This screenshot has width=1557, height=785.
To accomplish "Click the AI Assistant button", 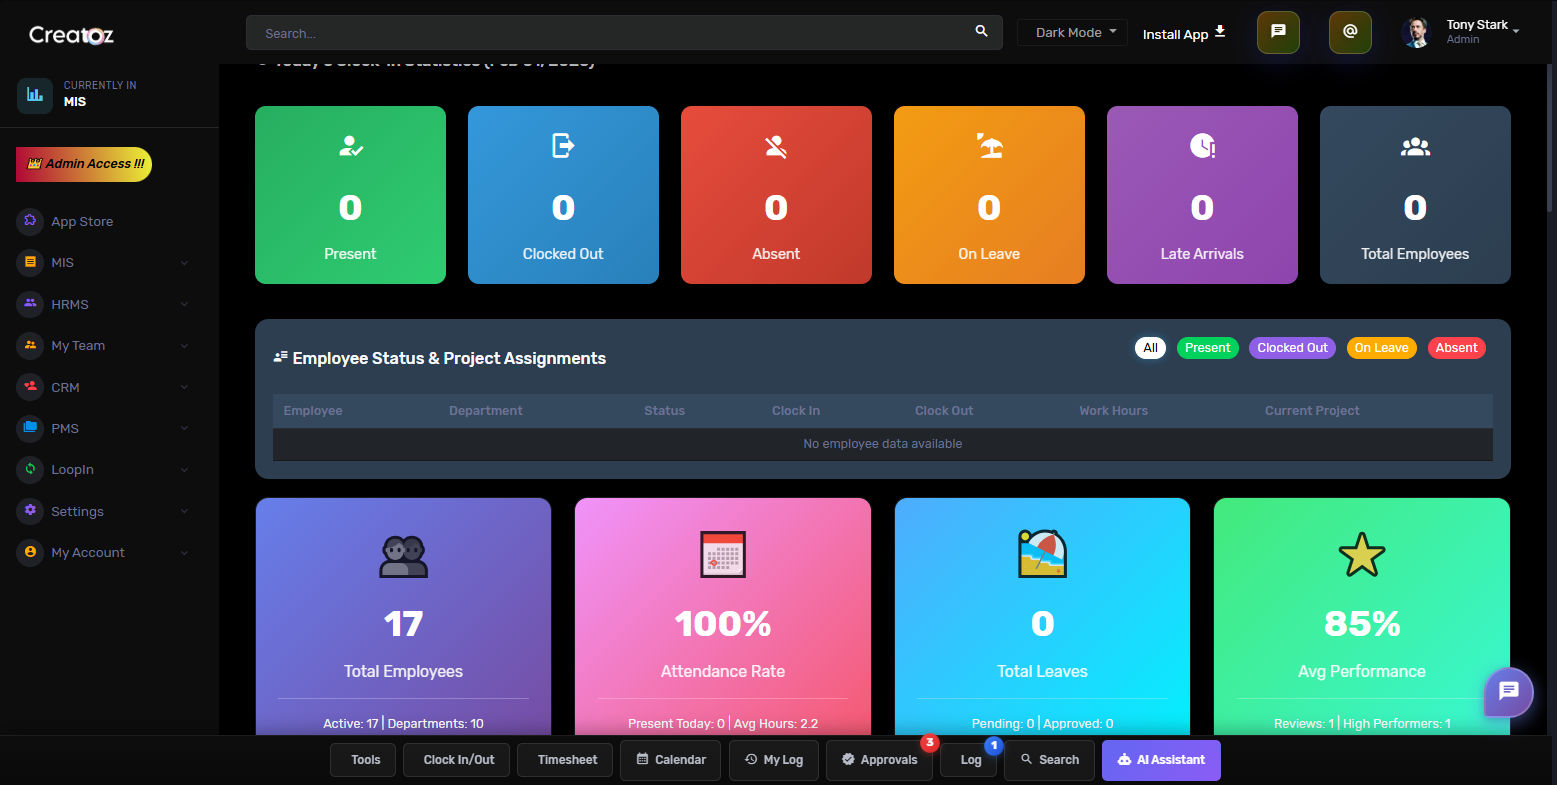I will tap(1160, 760).
